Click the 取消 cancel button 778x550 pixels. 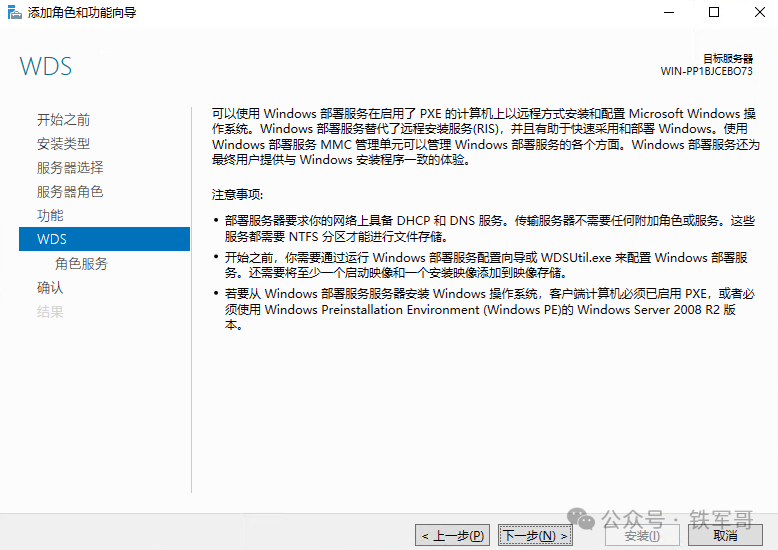[x=725, y=536]
